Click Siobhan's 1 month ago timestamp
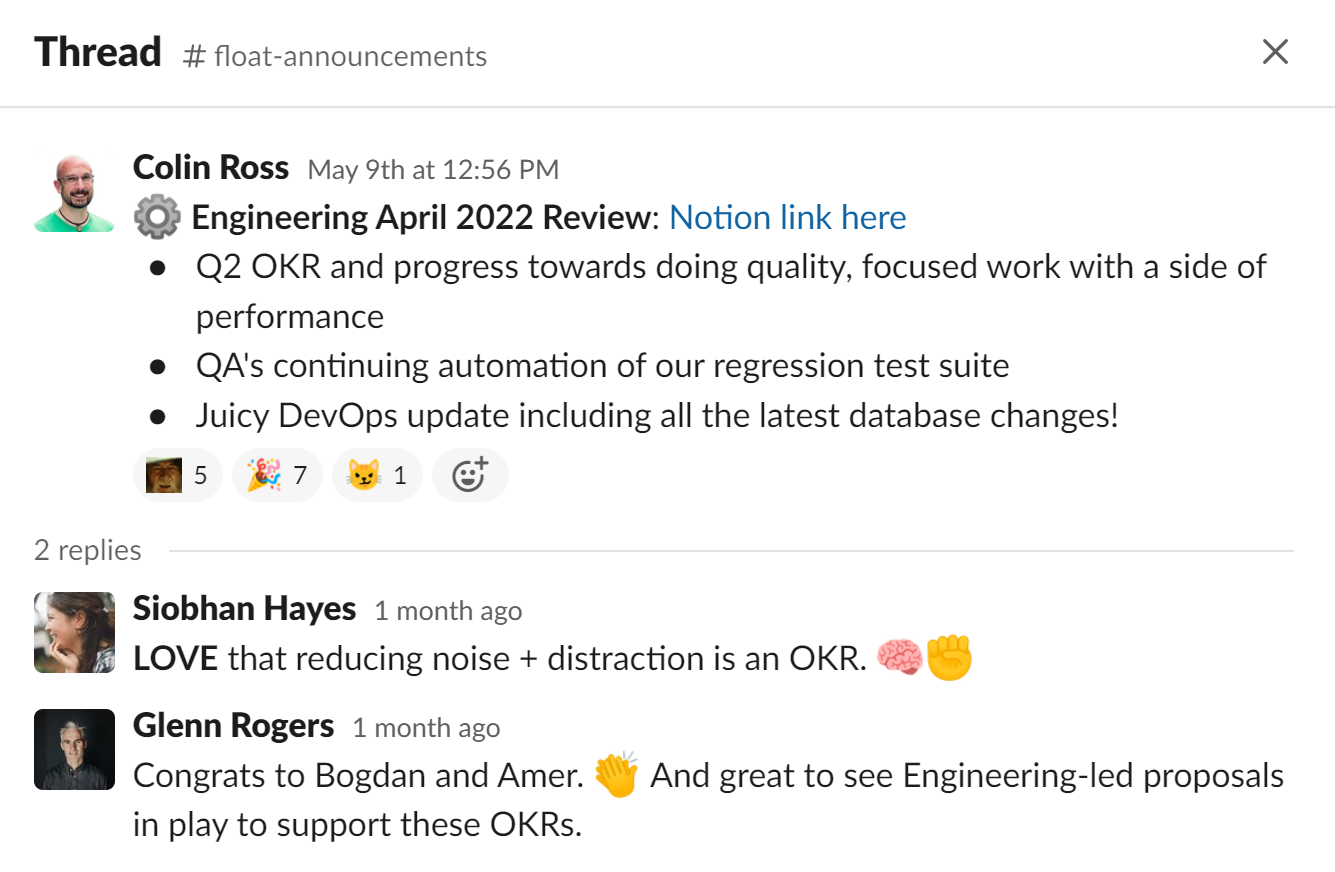 click(x=448, y=611)
